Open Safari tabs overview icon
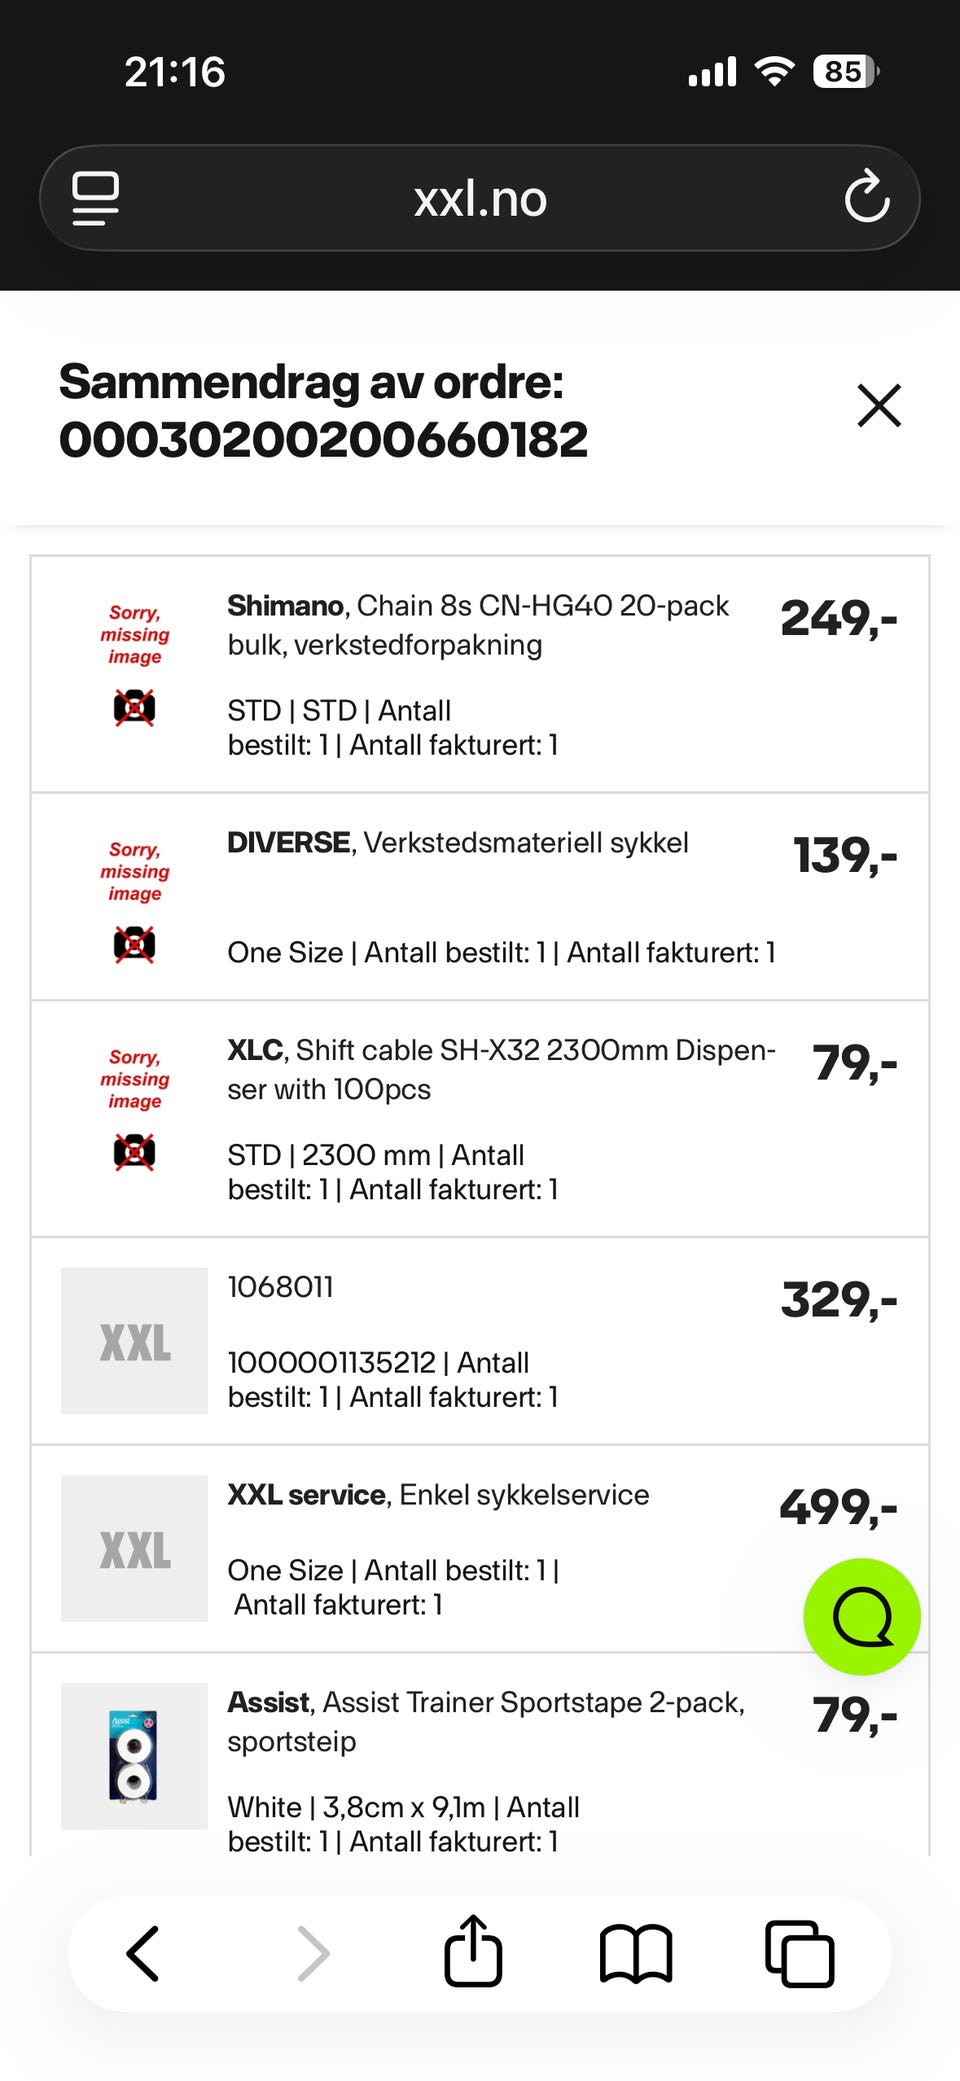 tap(799, 1953)
